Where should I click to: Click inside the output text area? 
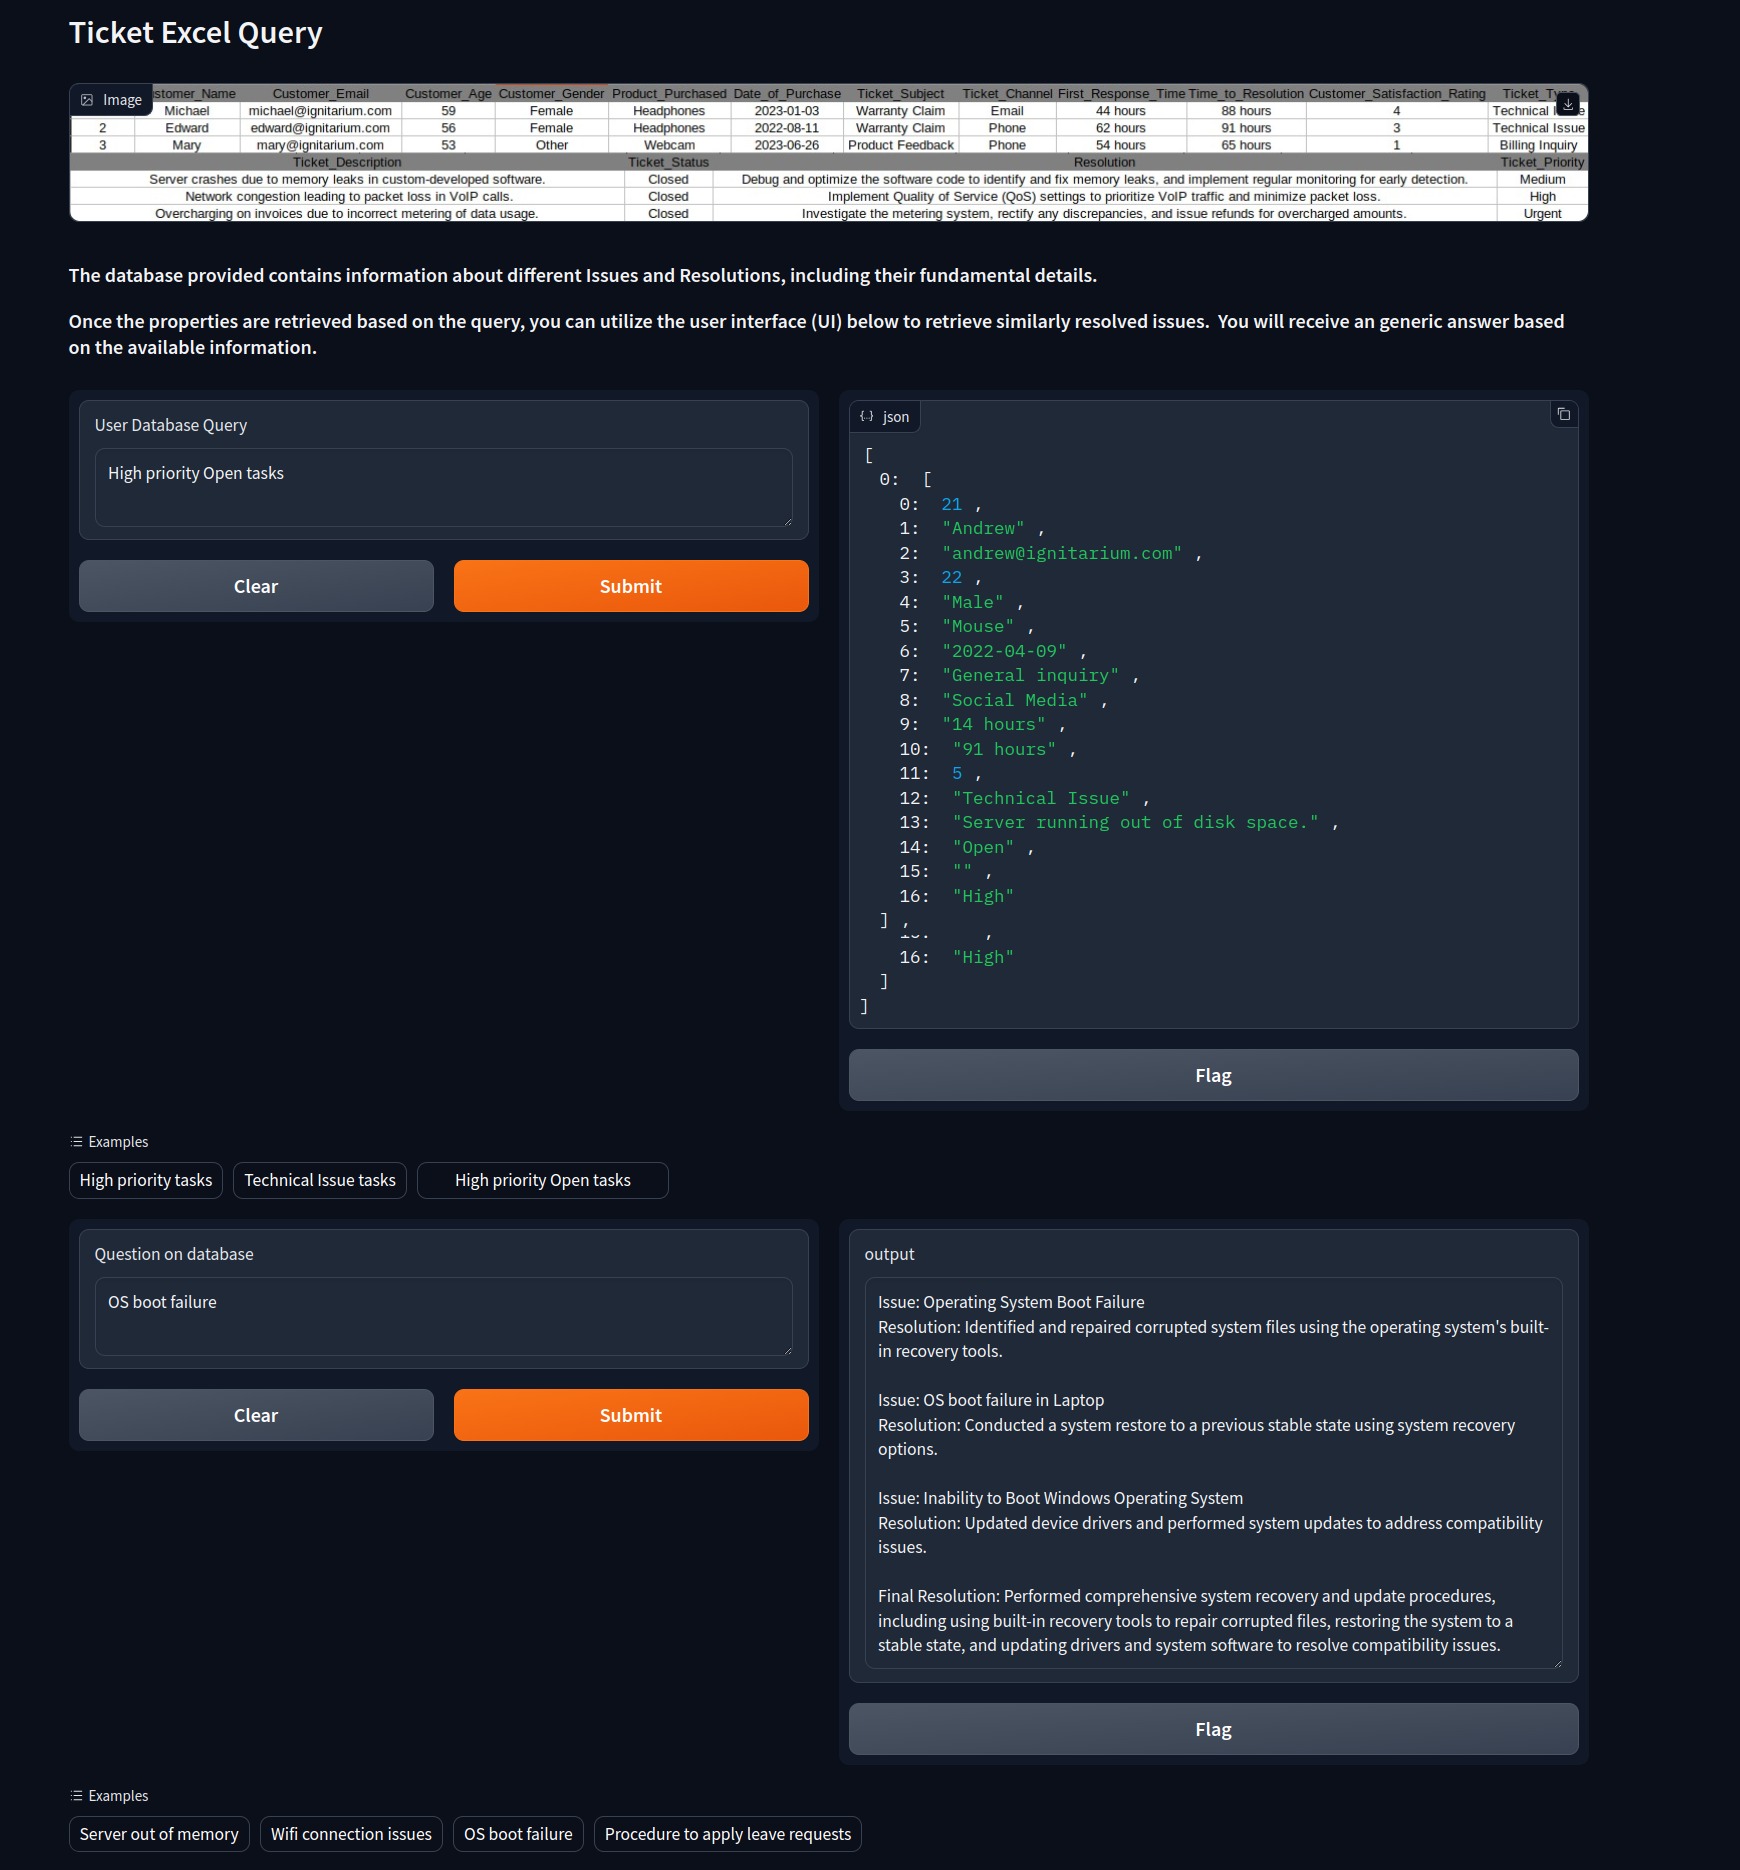[1212, 1472]
